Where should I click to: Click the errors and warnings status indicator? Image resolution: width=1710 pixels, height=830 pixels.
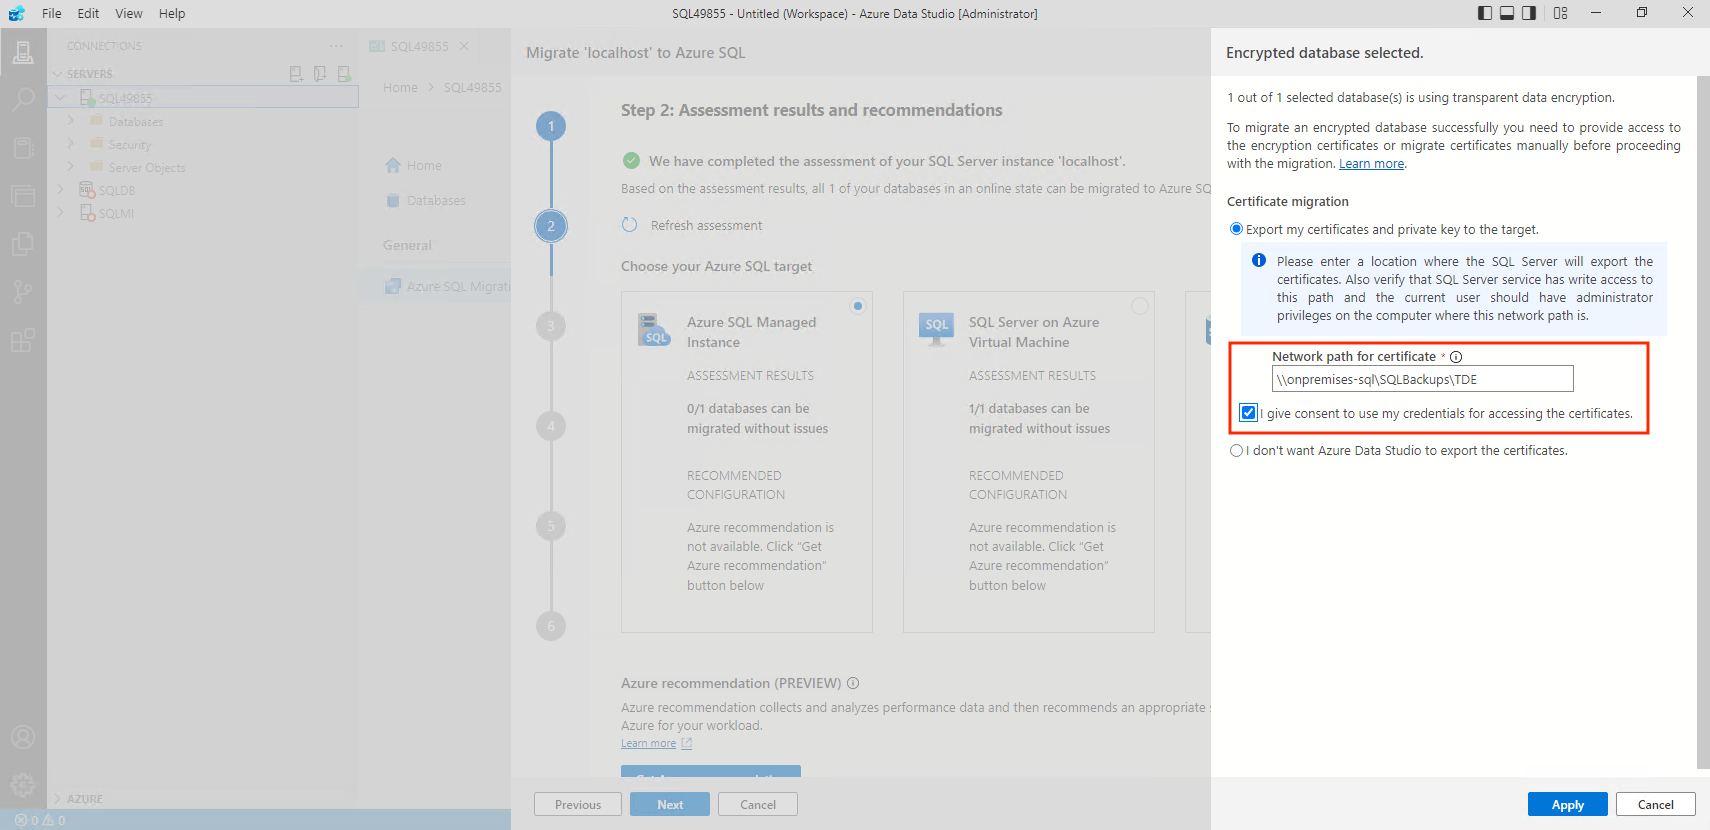coord(40,820)
